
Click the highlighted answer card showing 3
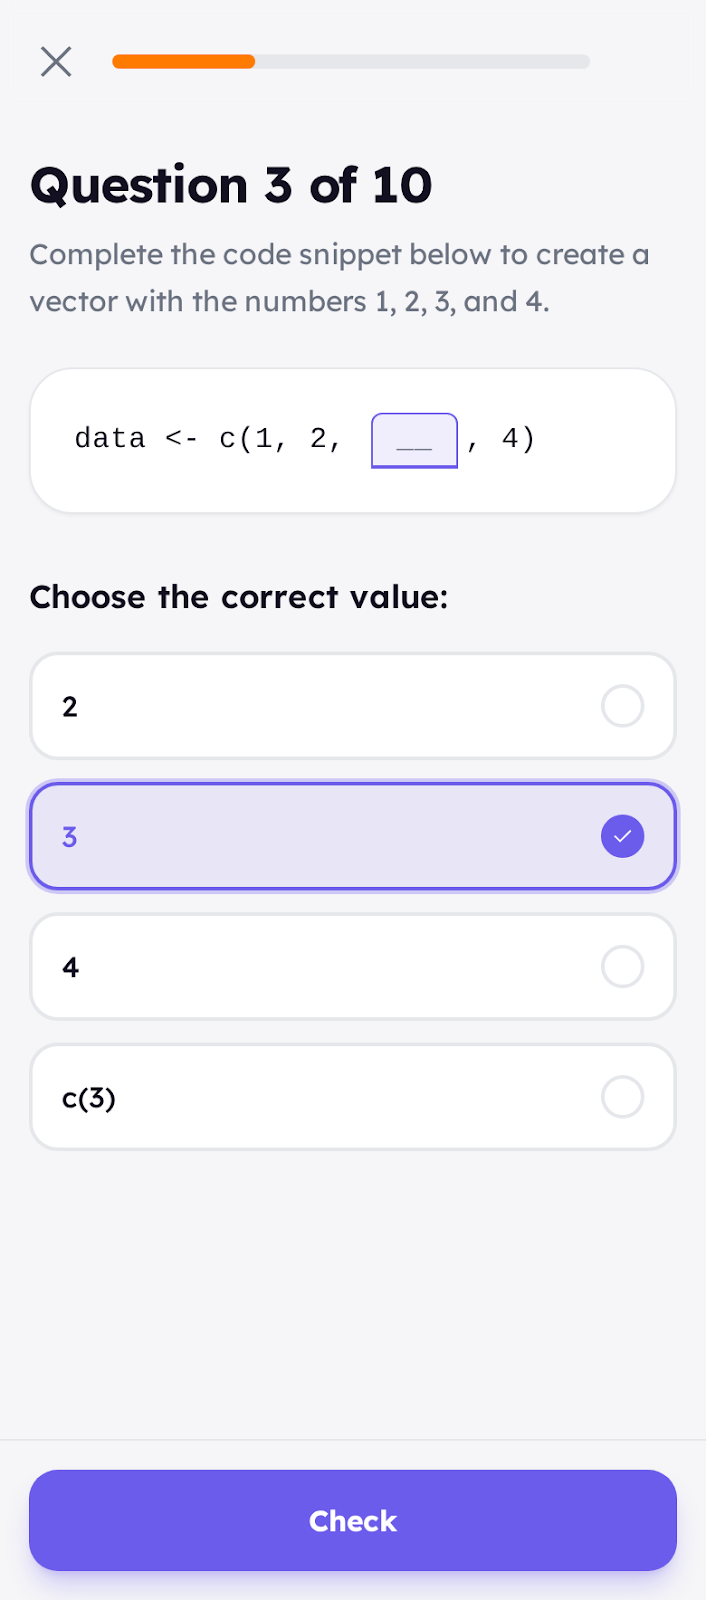tap(352, 836)
